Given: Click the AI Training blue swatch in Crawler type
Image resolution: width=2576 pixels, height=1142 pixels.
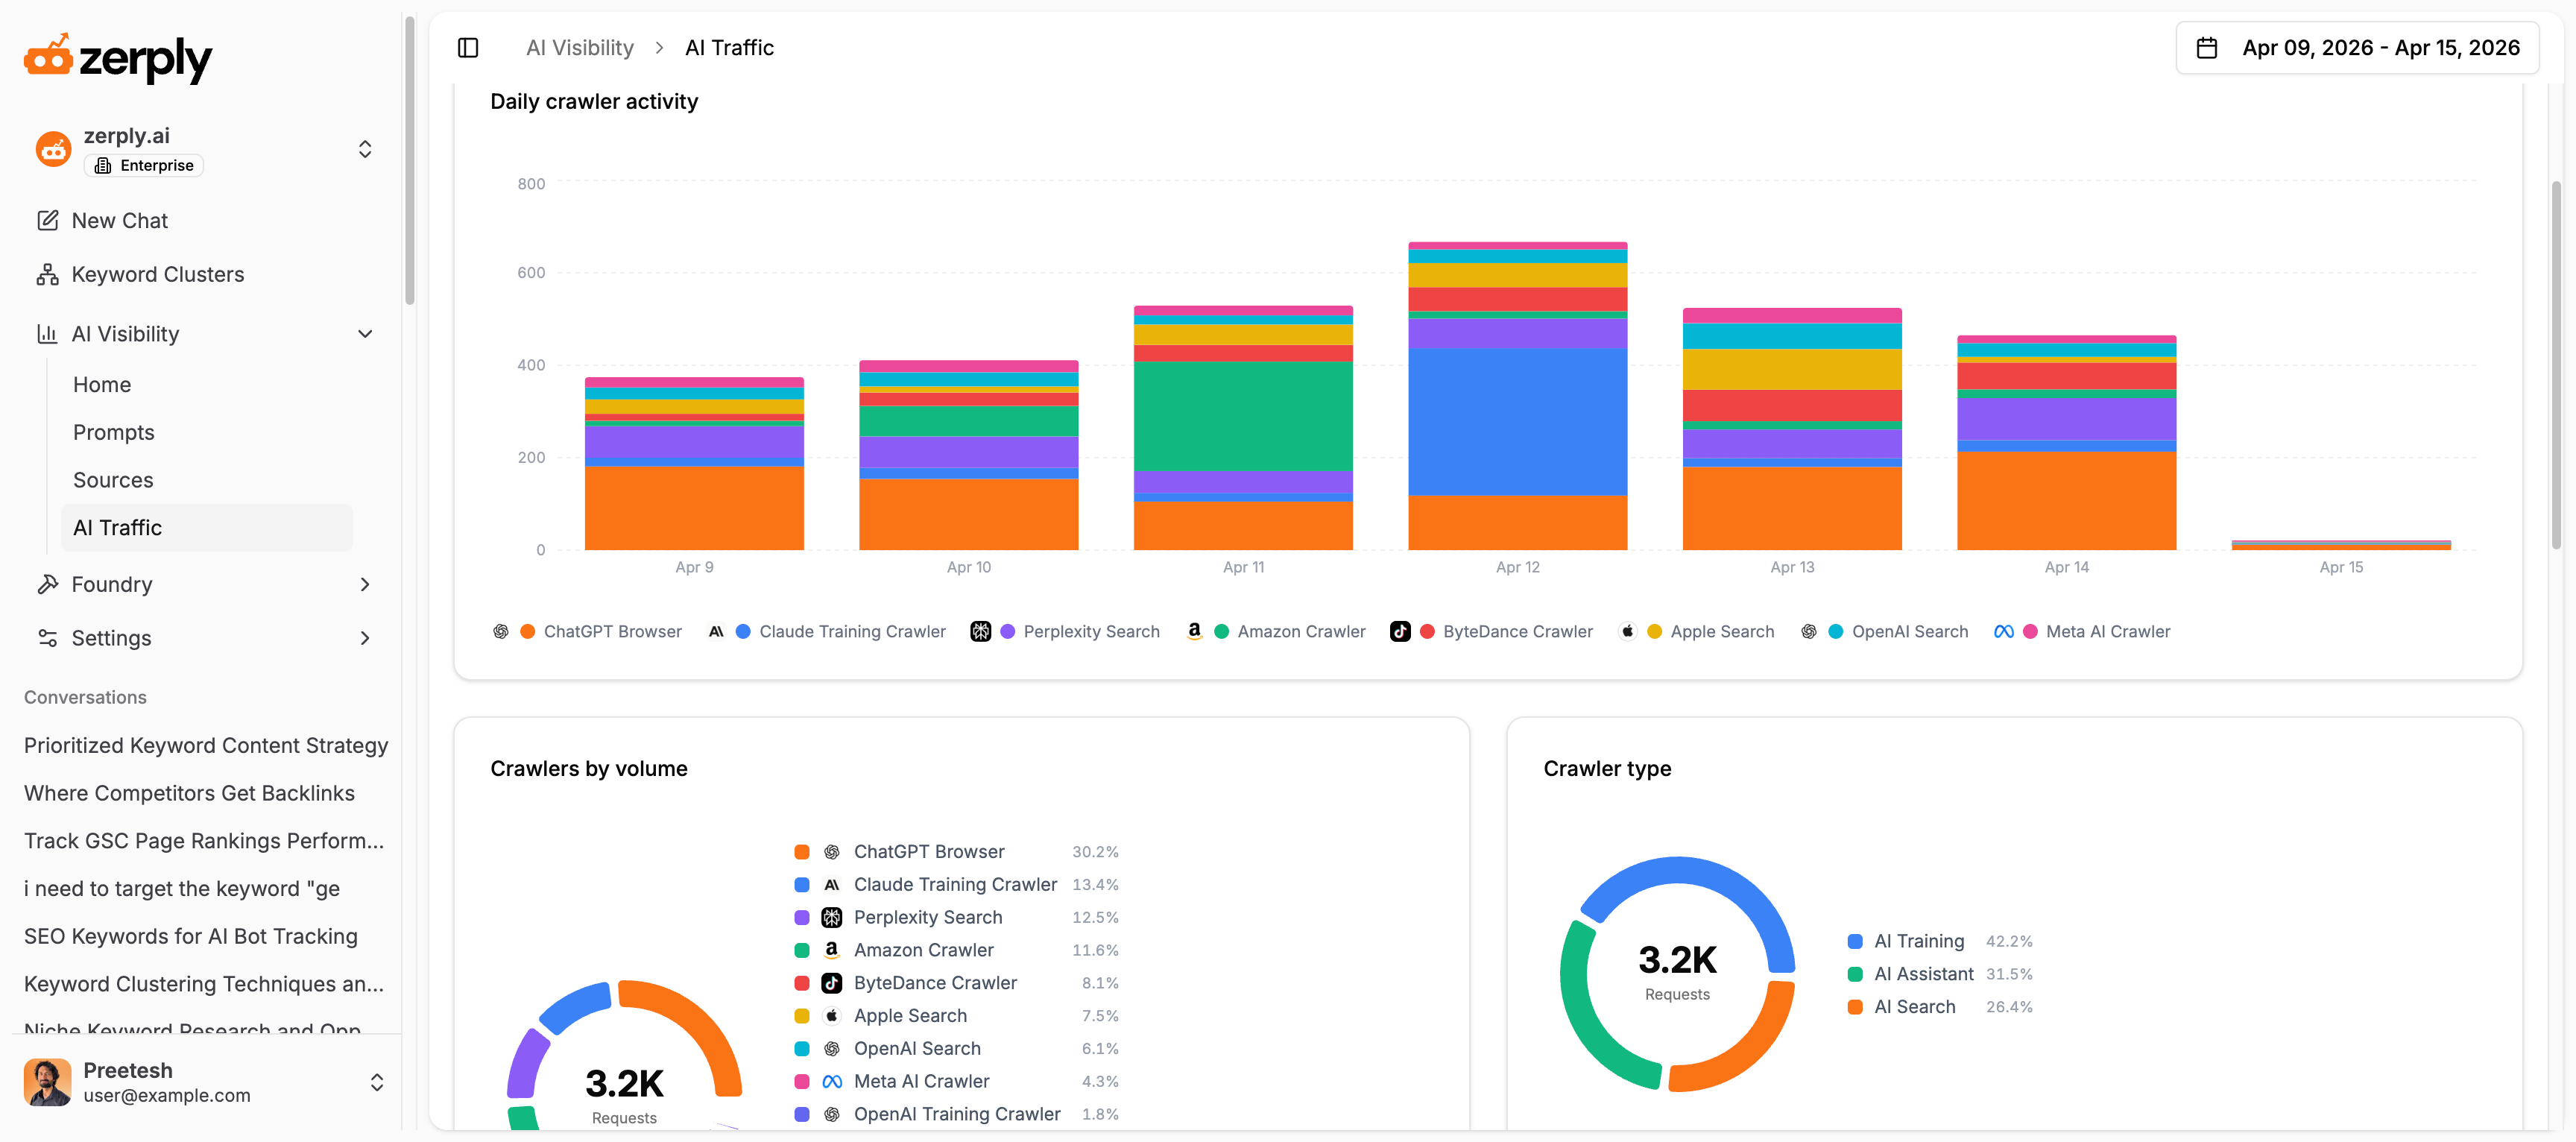Looking at the screenshot, I should [x=1855, y=941].
